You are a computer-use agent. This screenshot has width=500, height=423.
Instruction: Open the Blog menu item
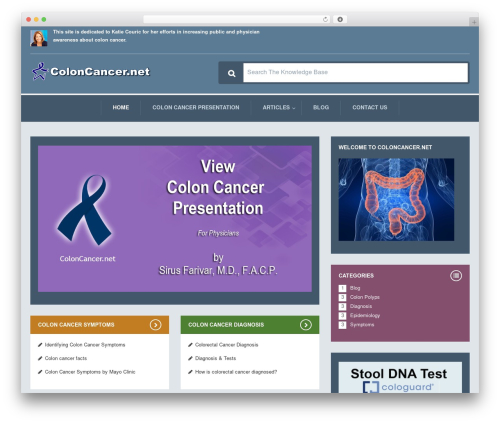click(x=321, y=107)
